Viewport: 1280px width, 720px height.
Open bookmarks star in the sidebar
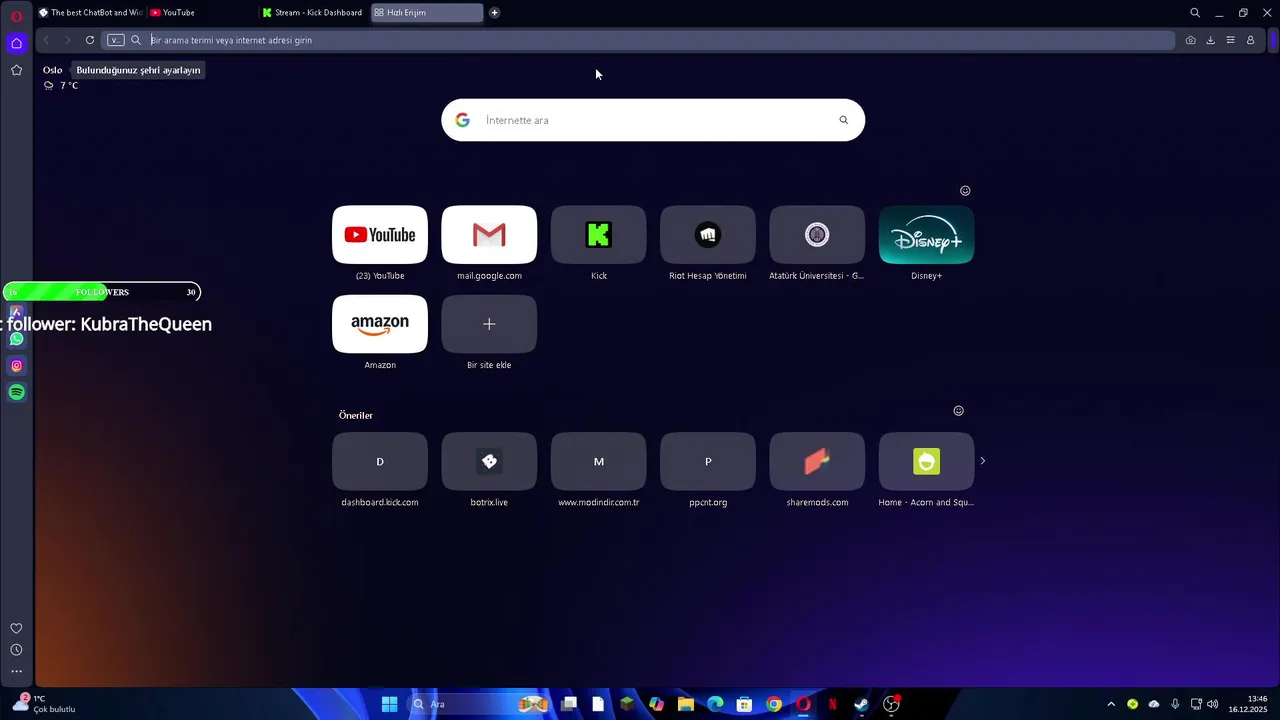tap(16, 70)
